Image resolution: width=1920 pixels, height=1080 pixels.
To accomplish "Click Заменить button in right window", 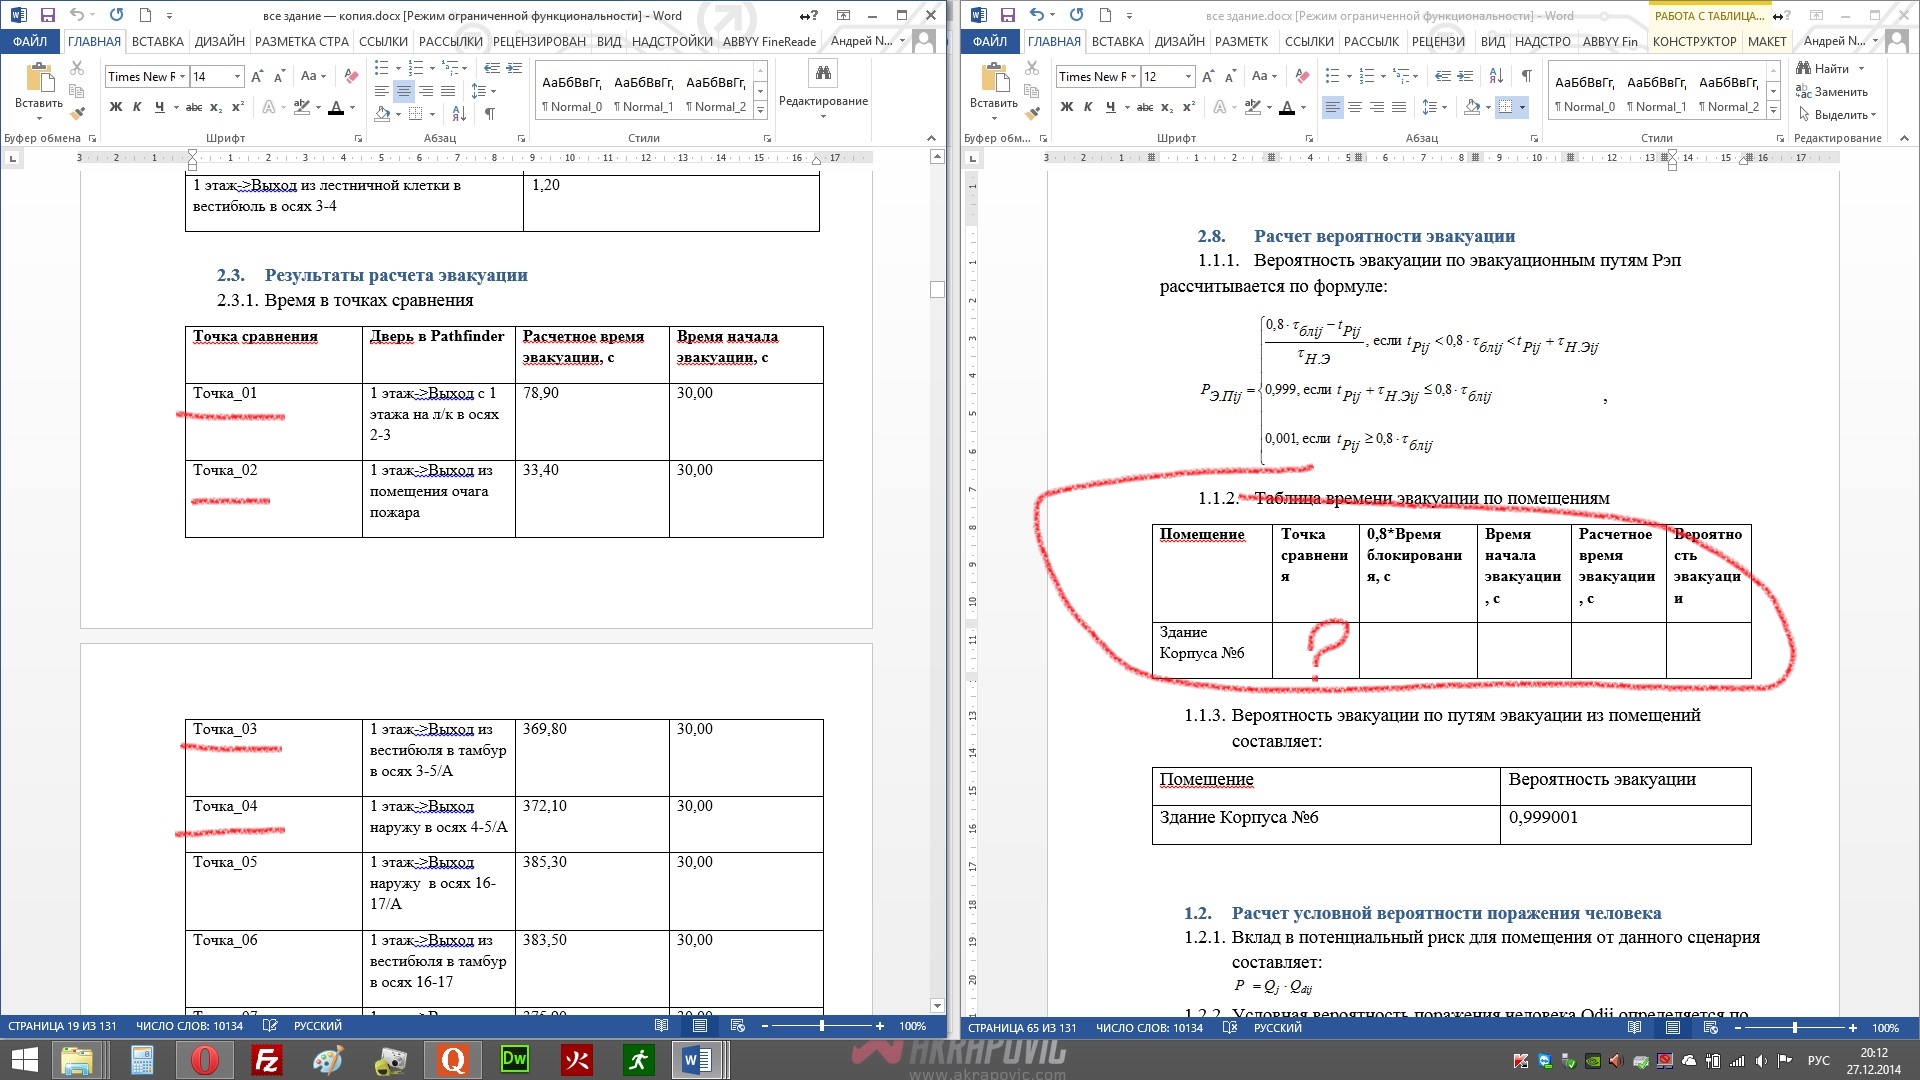I will pyautogui.click(x=1832, y=91).
